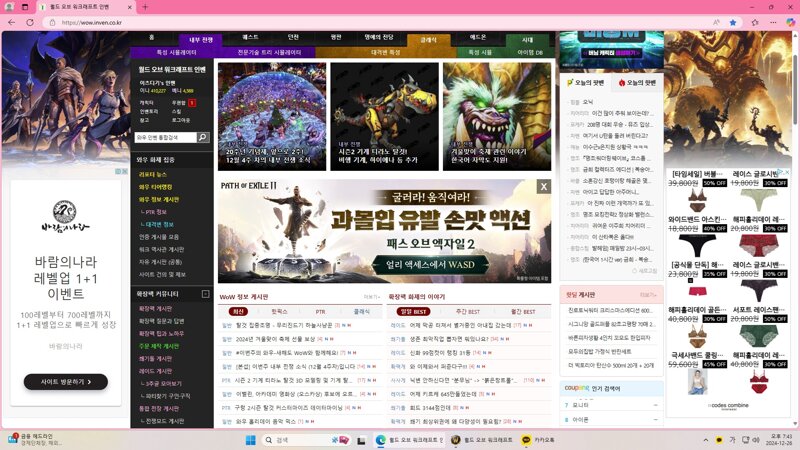Expand the 모니터 row in coupang 인기 검색어
The image size is (800, 450).
611,405
